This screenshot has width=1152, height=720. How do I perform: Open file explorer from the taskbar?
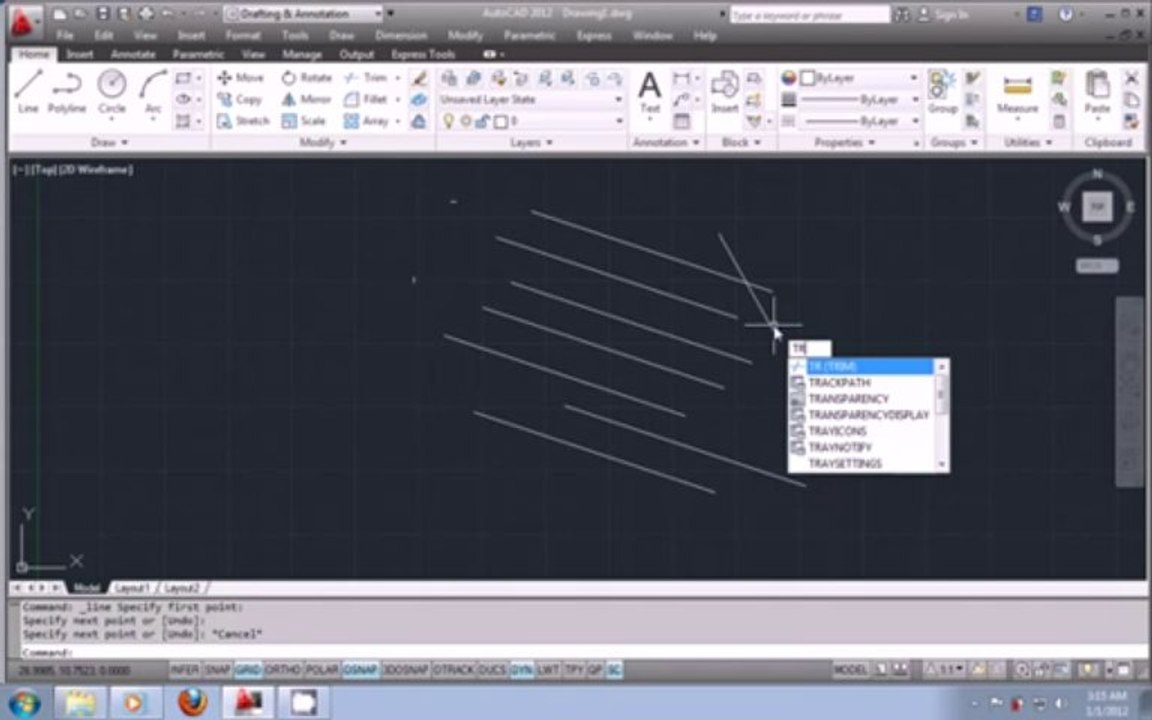pos(79,703)
